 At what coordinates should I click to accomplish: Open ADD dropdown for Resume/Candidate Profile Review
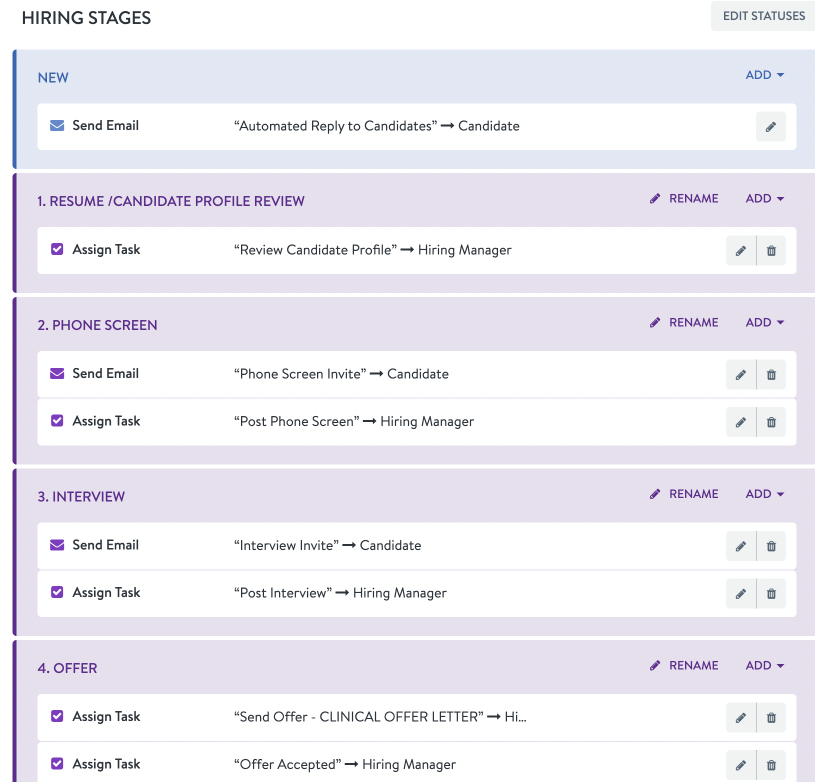765,199
